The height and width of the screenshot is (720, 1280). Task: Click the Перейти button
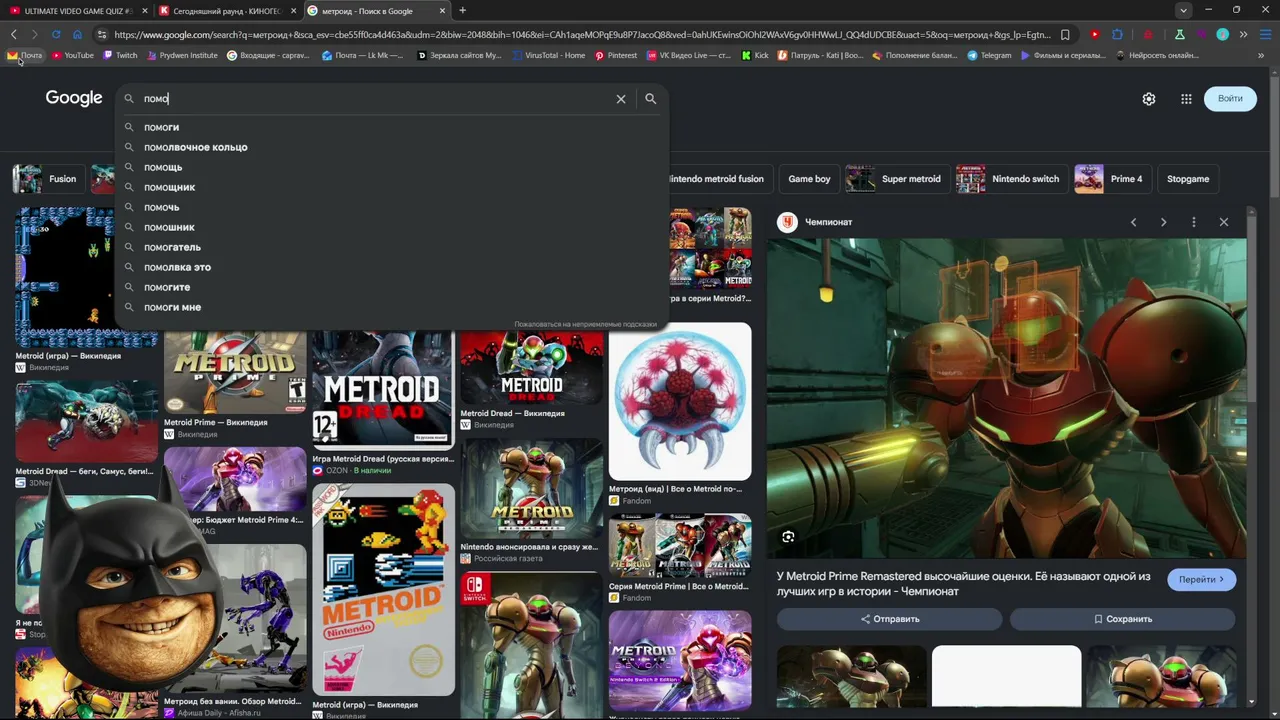coord(1202,579)
